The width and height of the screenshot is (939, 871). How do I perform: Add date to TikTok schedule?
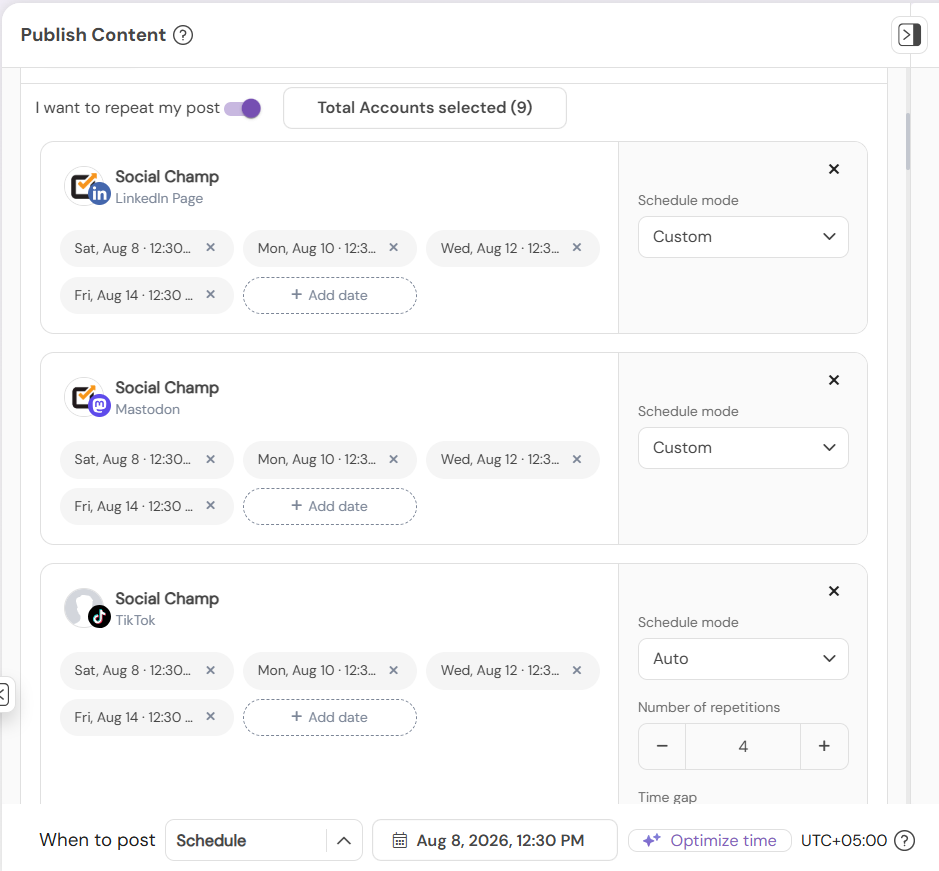(x=330, y=717)
